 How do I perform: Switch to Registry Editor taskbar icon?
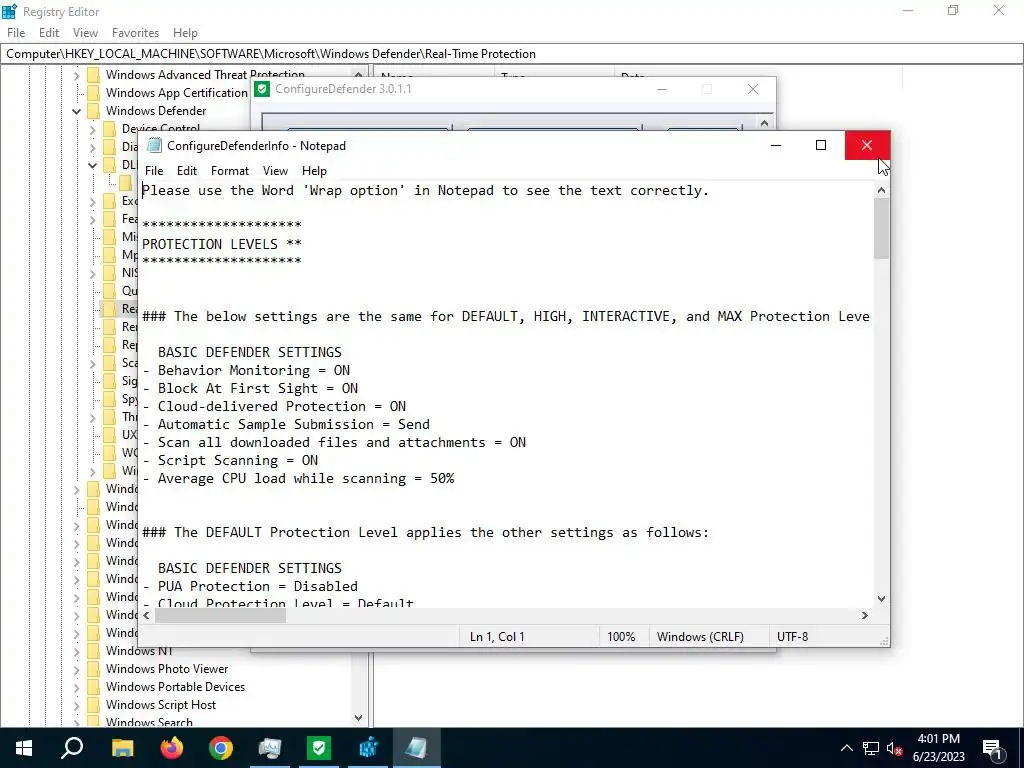click(368, 748)
